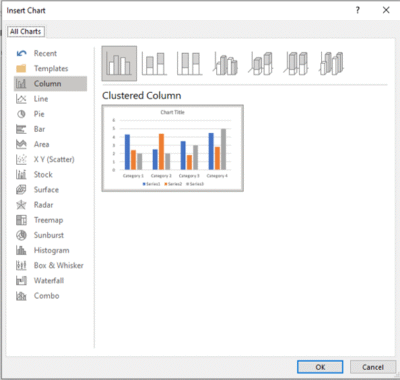
Task: Select the Box & Whisker category
Action: pos(50,265)
